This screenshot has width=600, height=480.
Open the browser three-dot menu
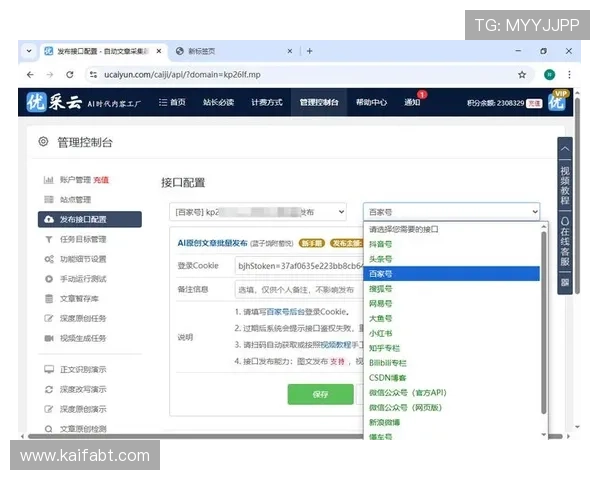coord(569,75)
